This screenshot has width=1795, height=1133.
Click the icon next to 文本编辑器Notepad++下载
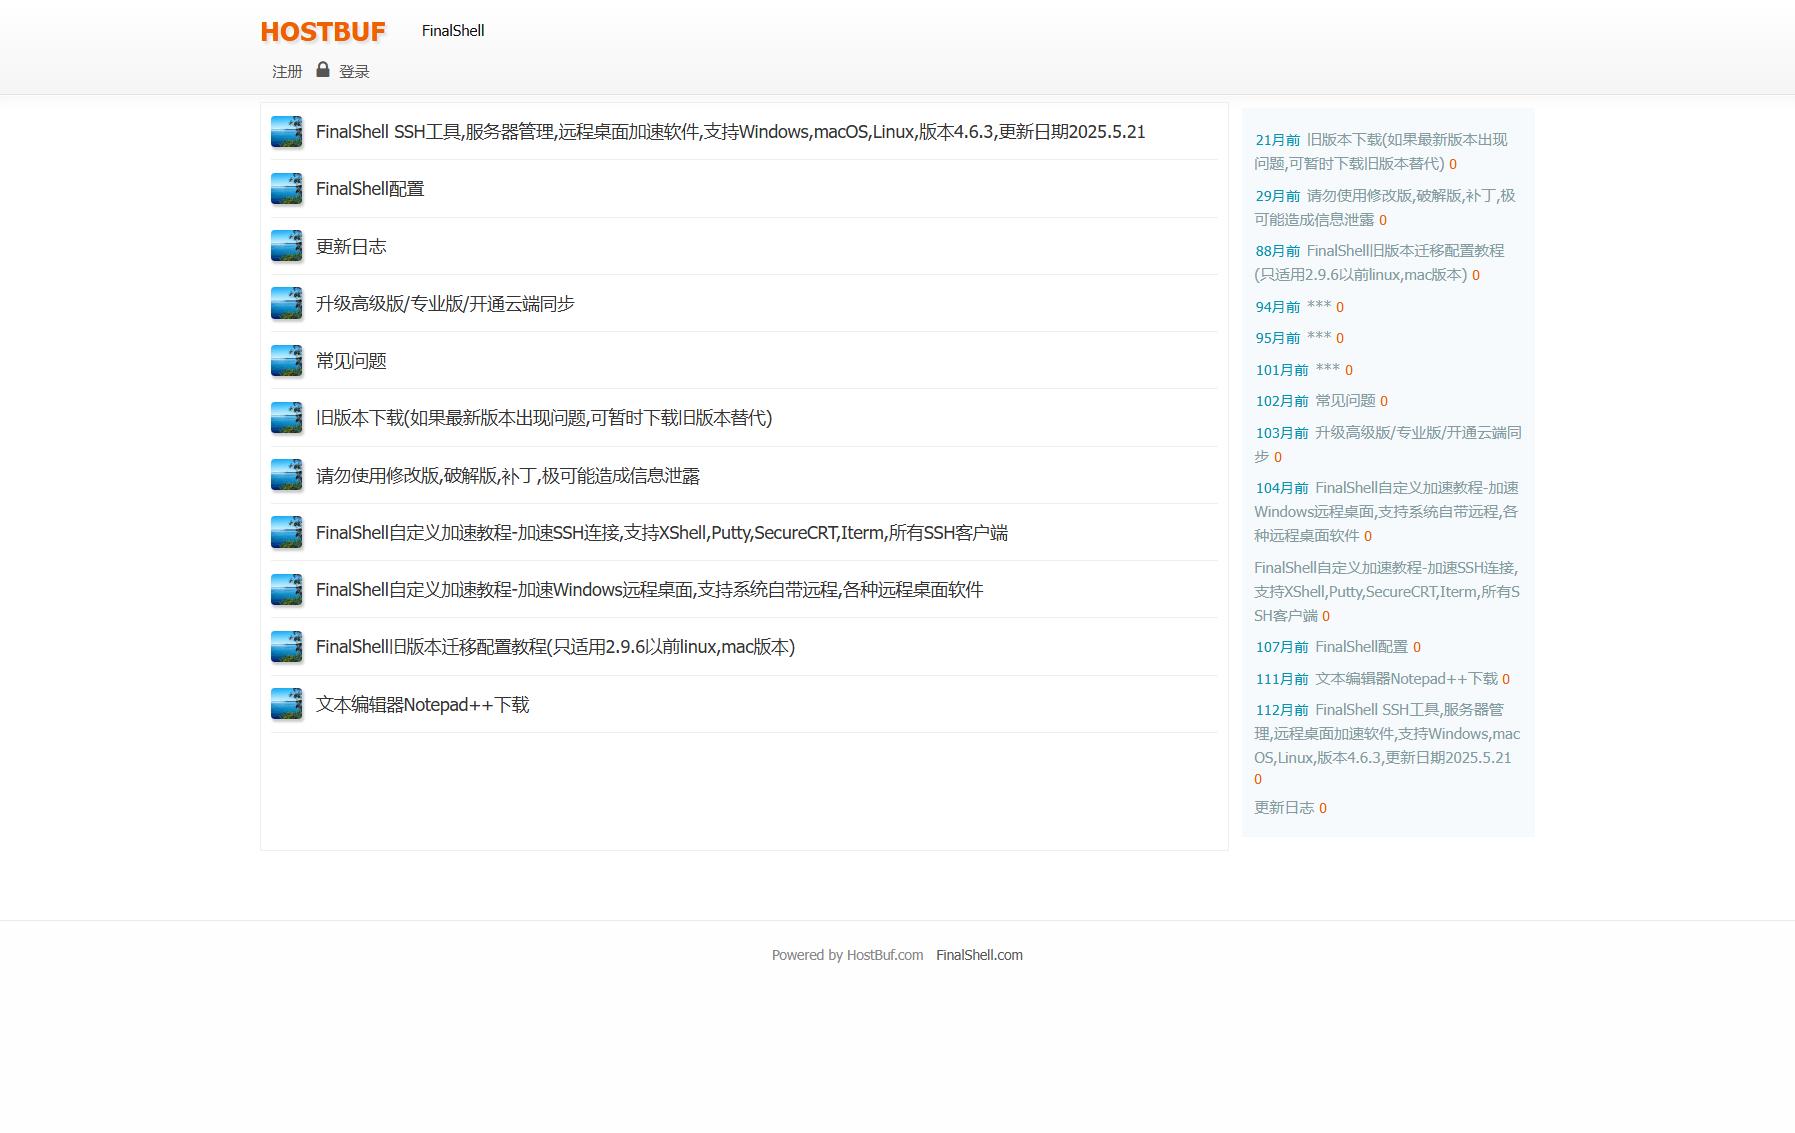(287, 704)
